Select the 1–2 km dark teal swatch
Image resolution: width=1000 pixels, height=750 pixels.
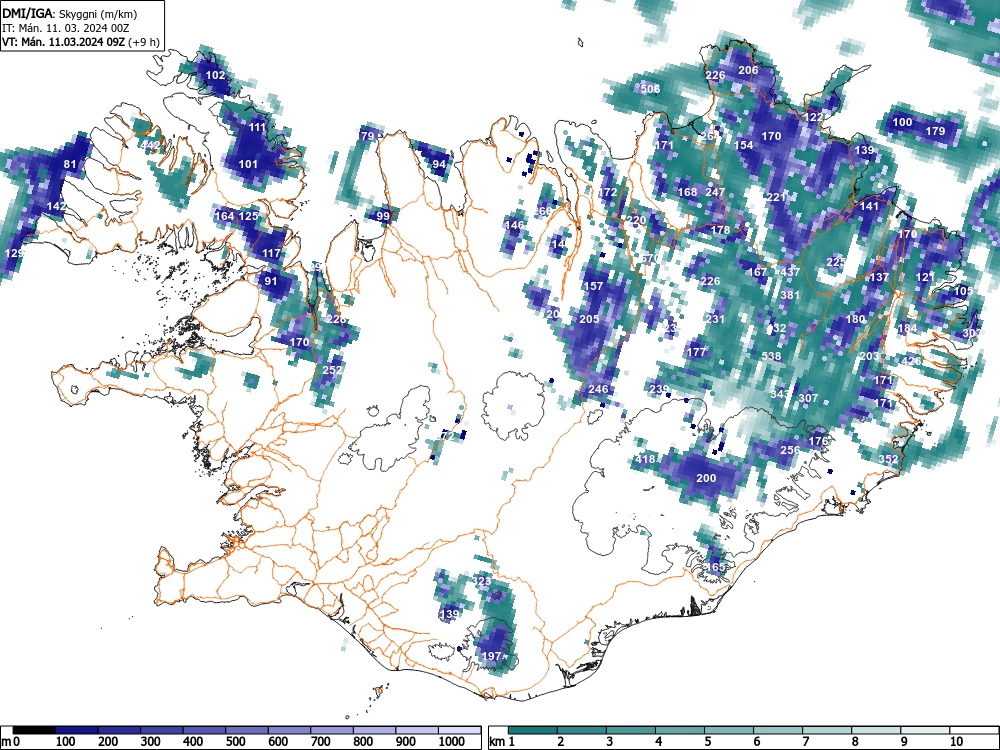(533, 730)
